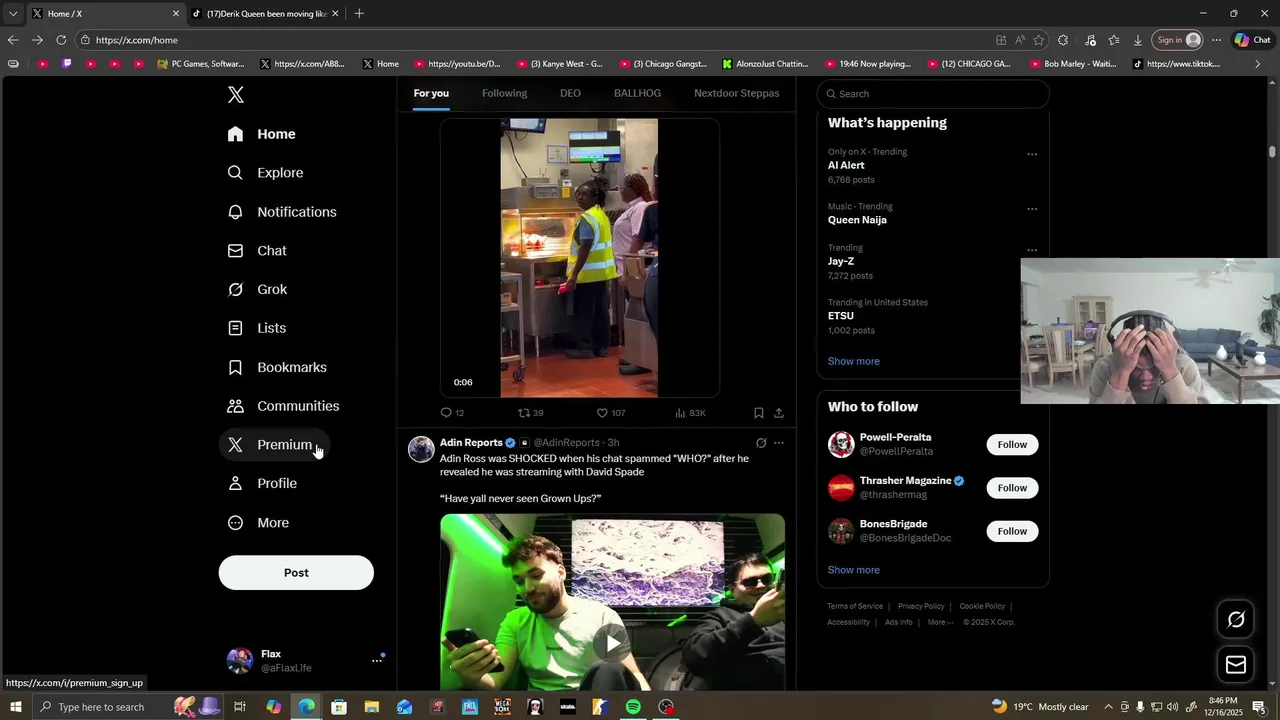Bookmark the video post with 83K views
Viewport: 1280px width, 720px height.
pos(758,413)
